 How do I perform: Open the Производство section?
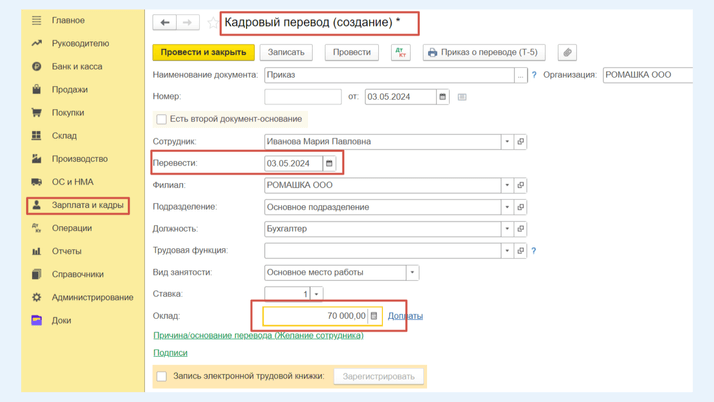coord(79,159)
